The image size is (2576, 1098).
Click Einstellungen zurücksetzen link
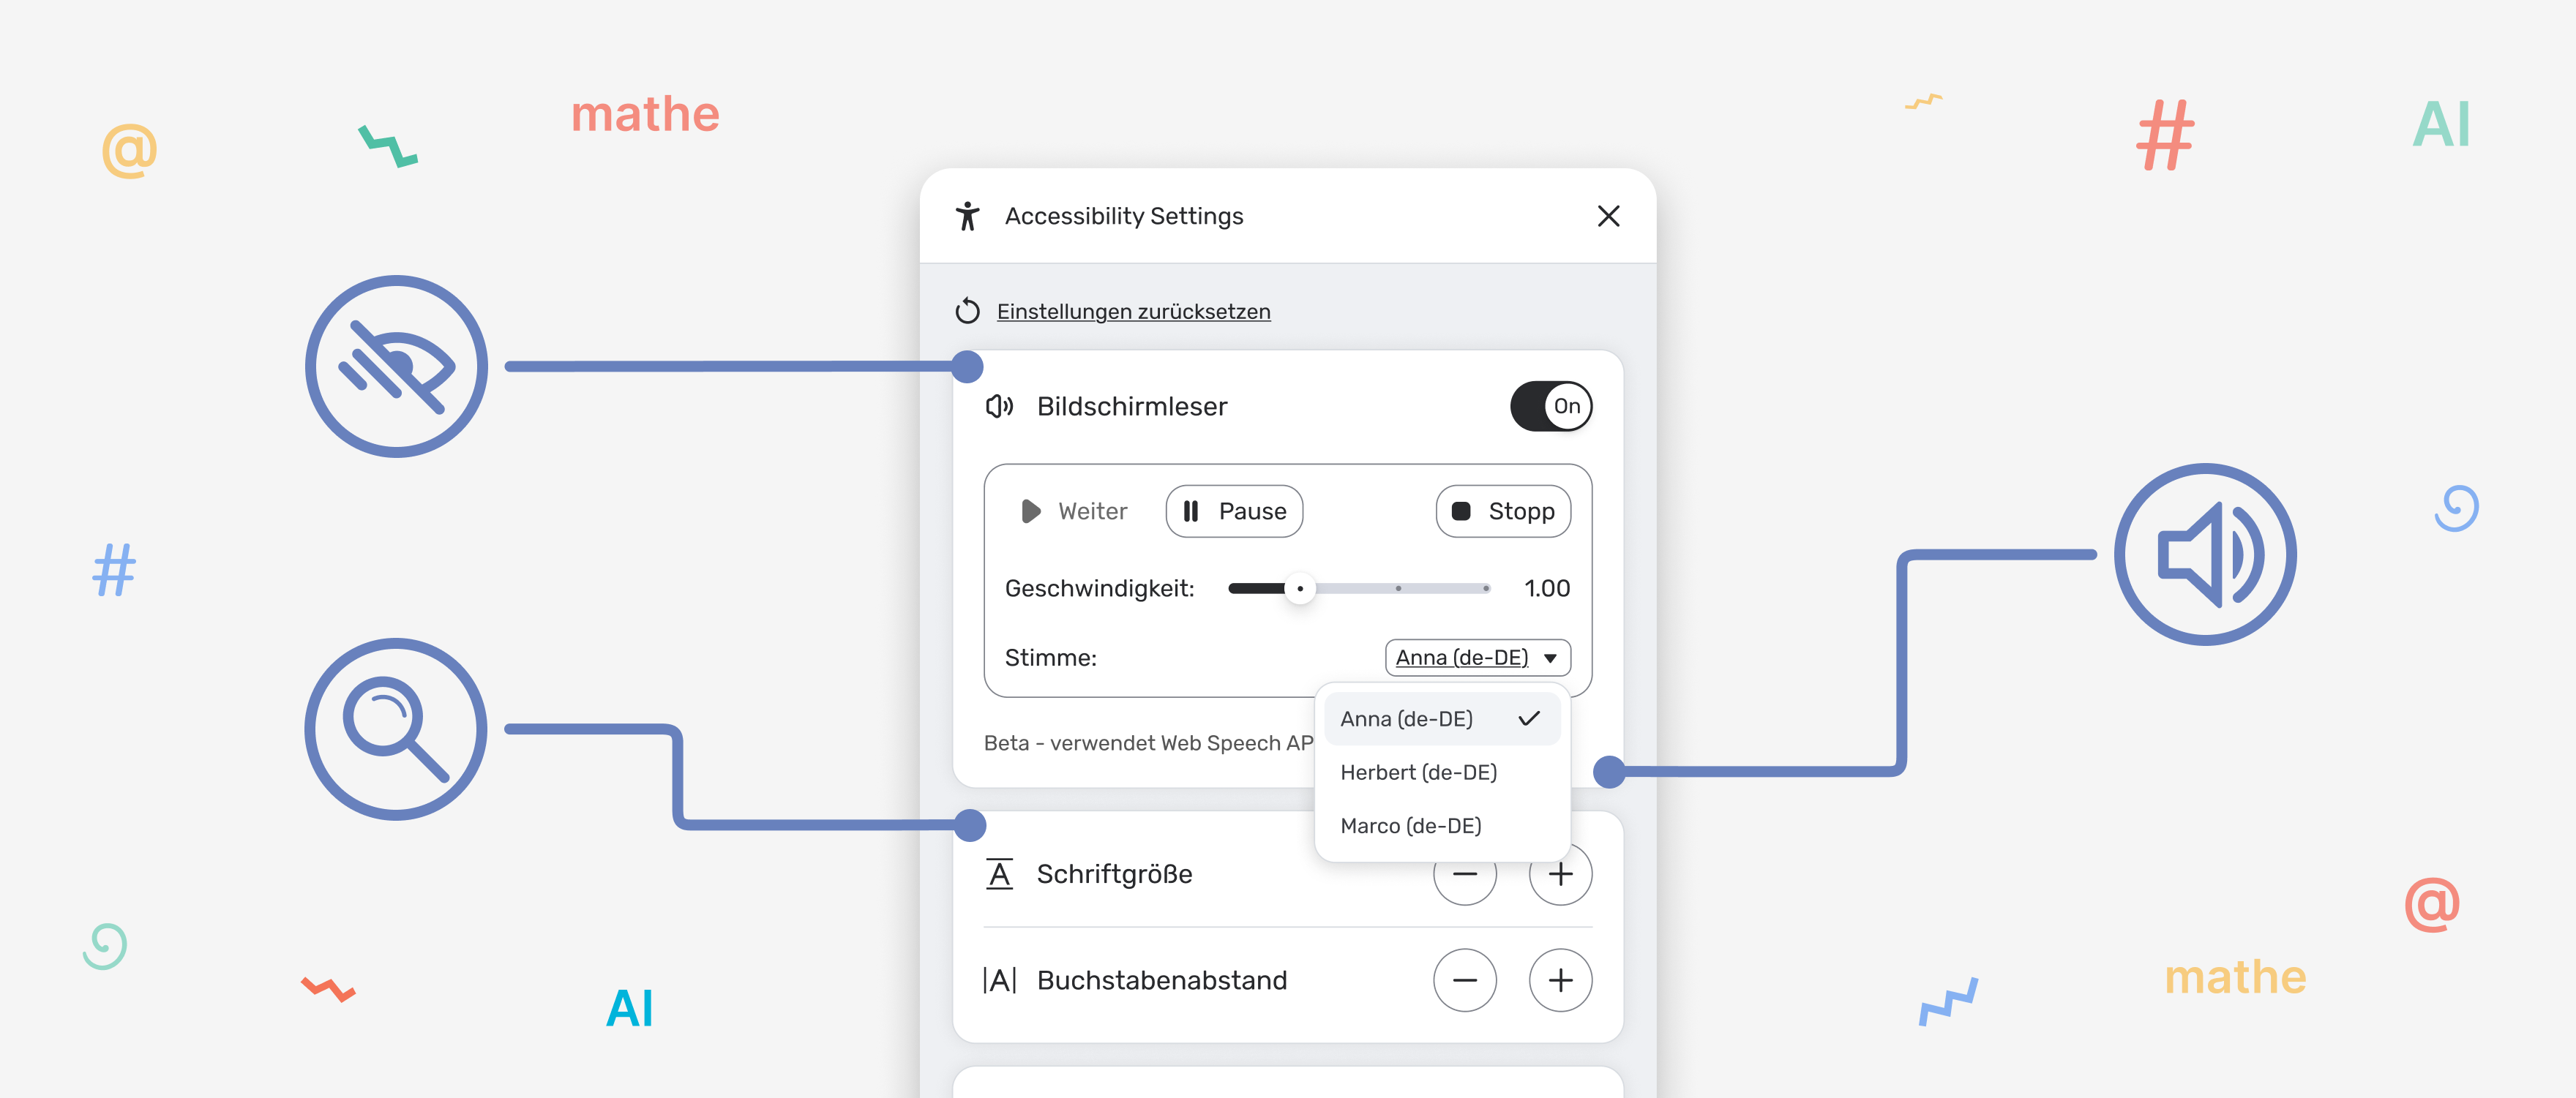pyautogui.click(x=1133, y=312)
